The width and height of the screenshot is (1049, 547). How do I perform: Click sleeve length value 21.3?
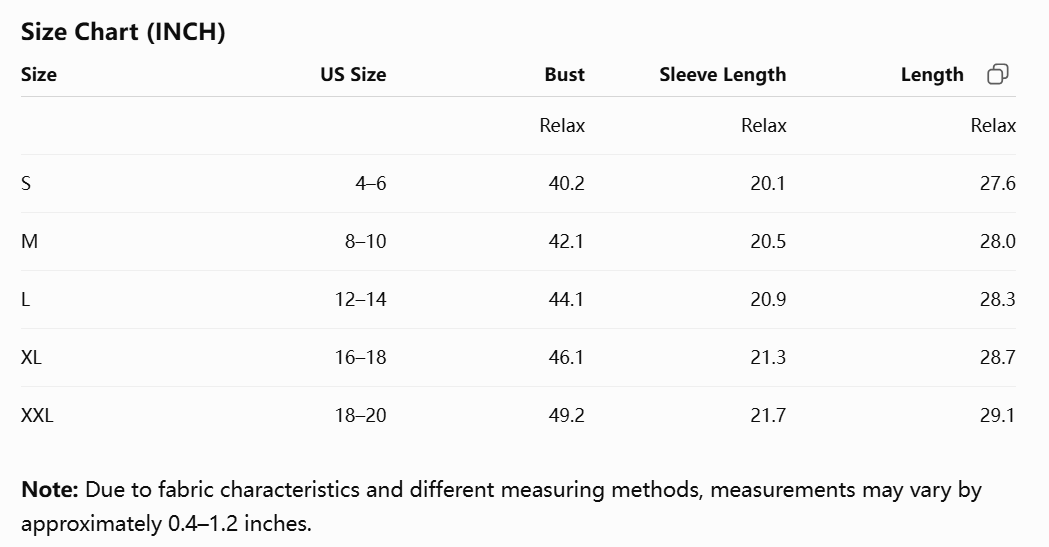(768, 357)
